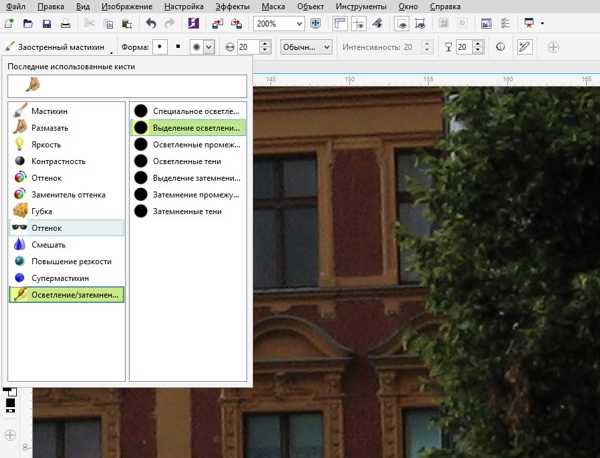Click the Cut scissors icon

tap(89, 24)
